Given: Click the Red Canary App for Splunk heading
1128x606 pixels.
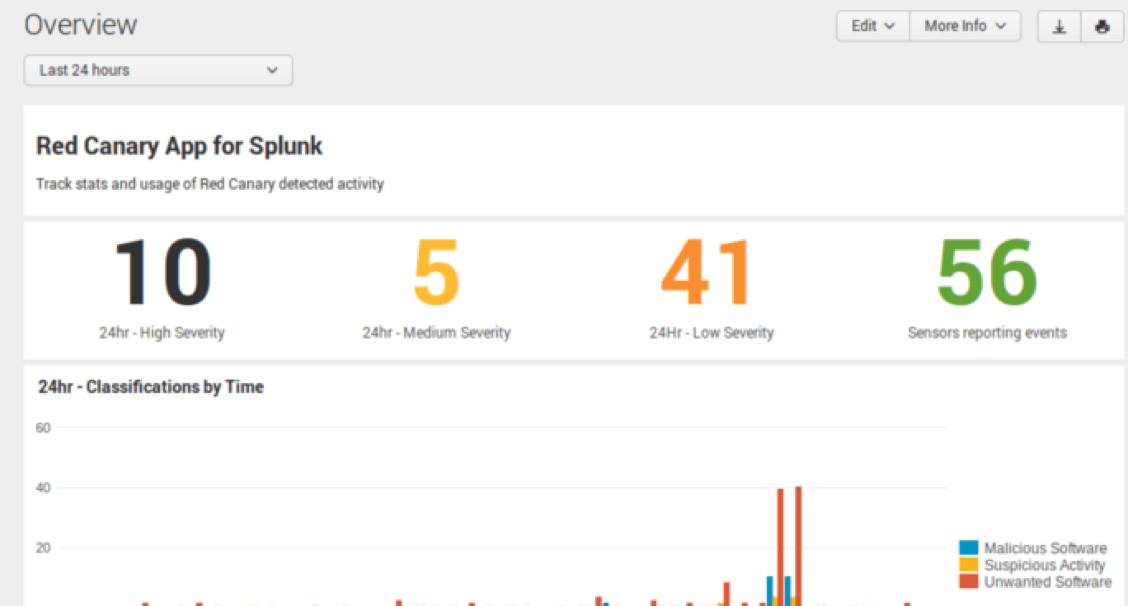Looking at the screenshot, I should tap(179, 146).
